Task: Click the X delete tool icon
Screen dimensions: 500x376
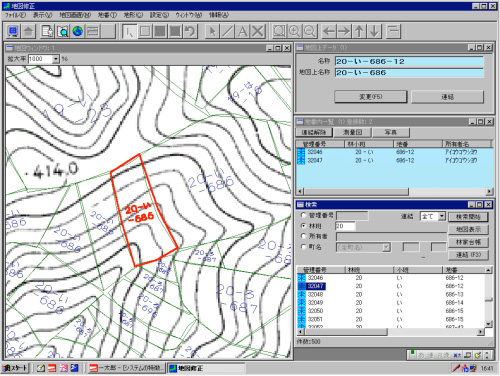Action: [258, 32]
